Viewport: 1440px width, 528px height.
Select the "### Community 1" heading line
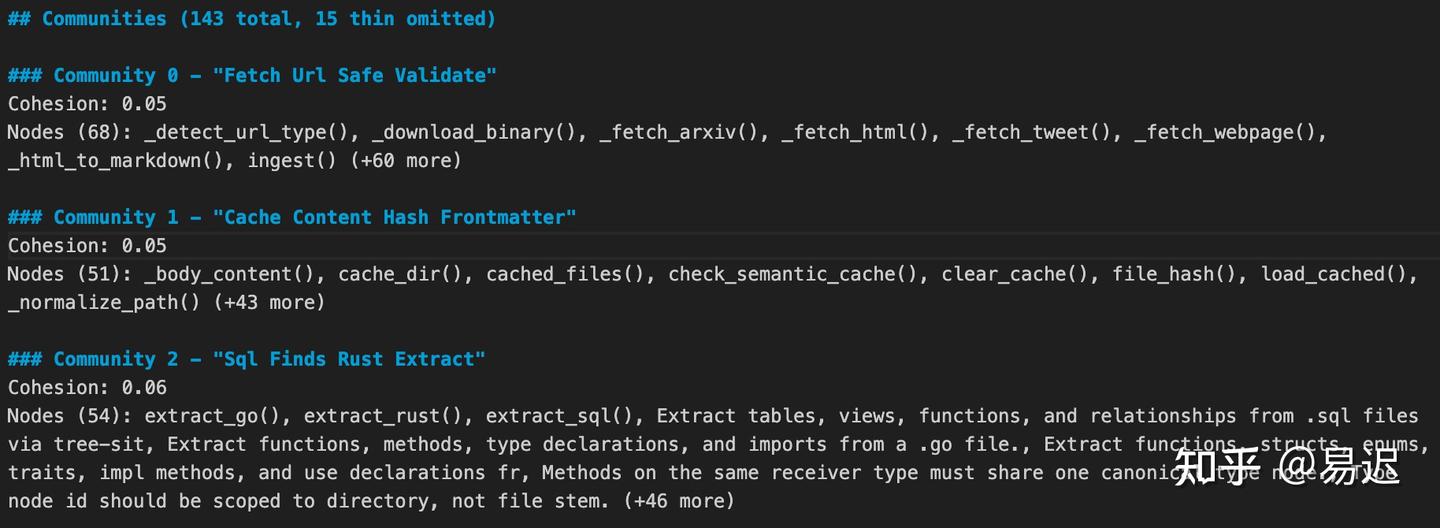(x=292, y=217)
